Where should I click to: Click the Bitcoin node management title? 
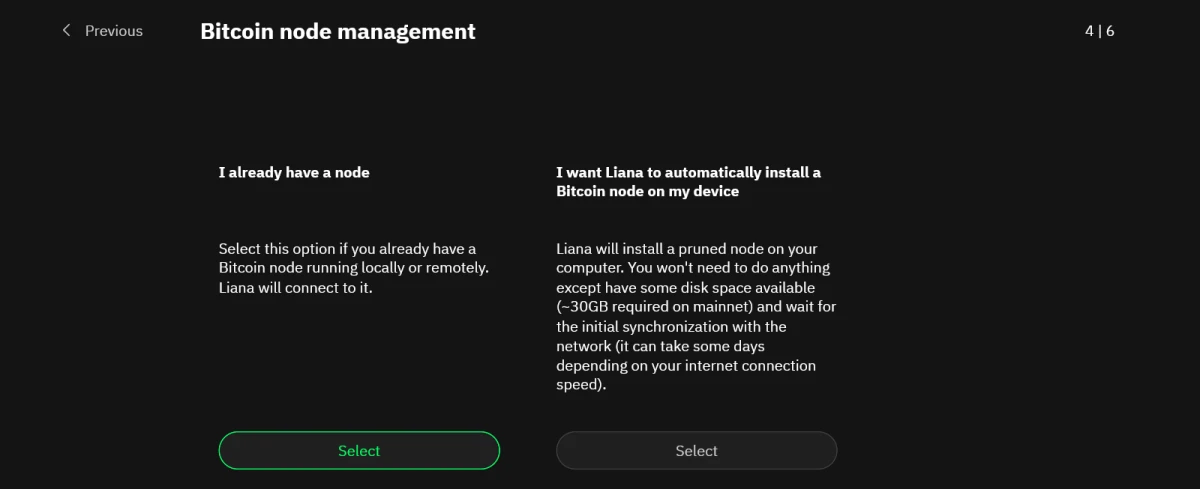[338, 31]
